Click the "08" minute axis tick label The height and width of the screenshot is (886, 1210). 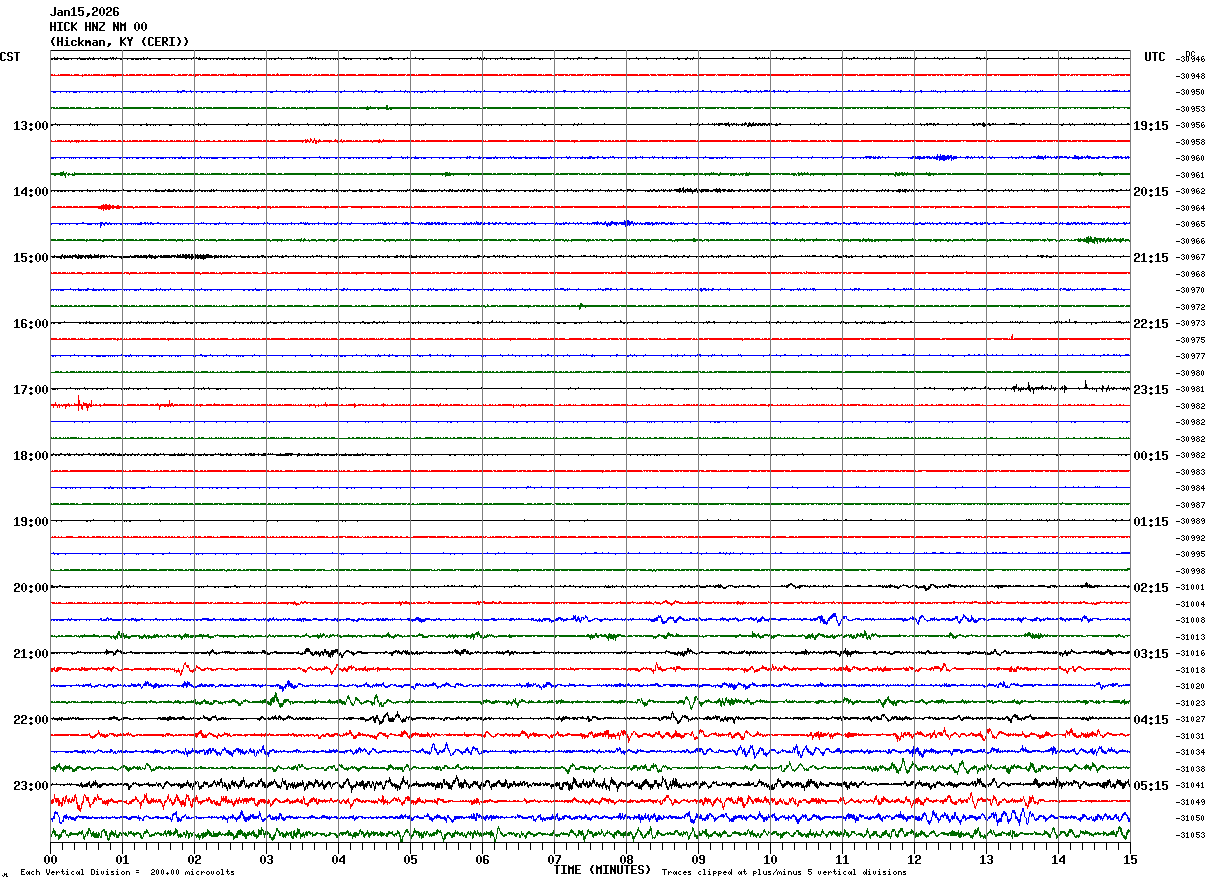coord(626,859)
